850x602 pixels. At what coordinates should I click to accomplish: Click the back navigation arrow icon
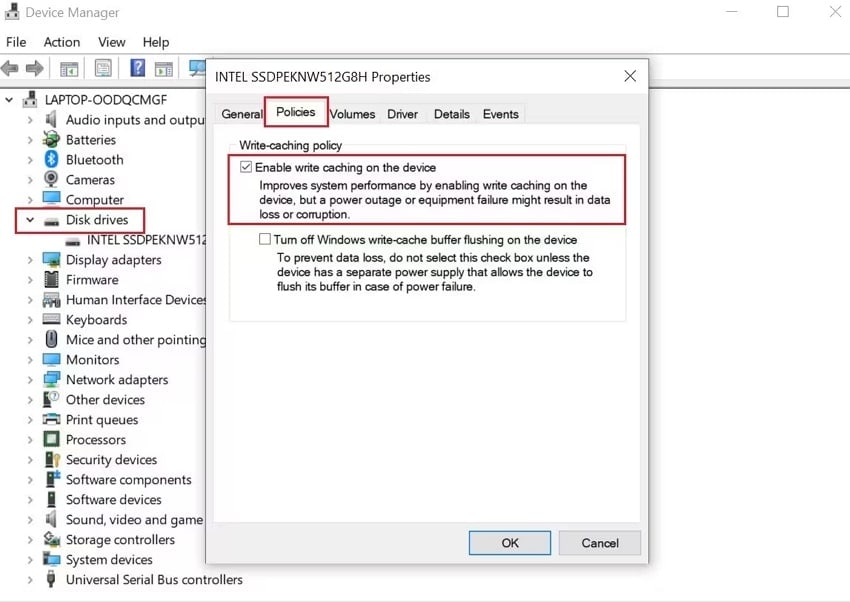click(x=10, y=68)
